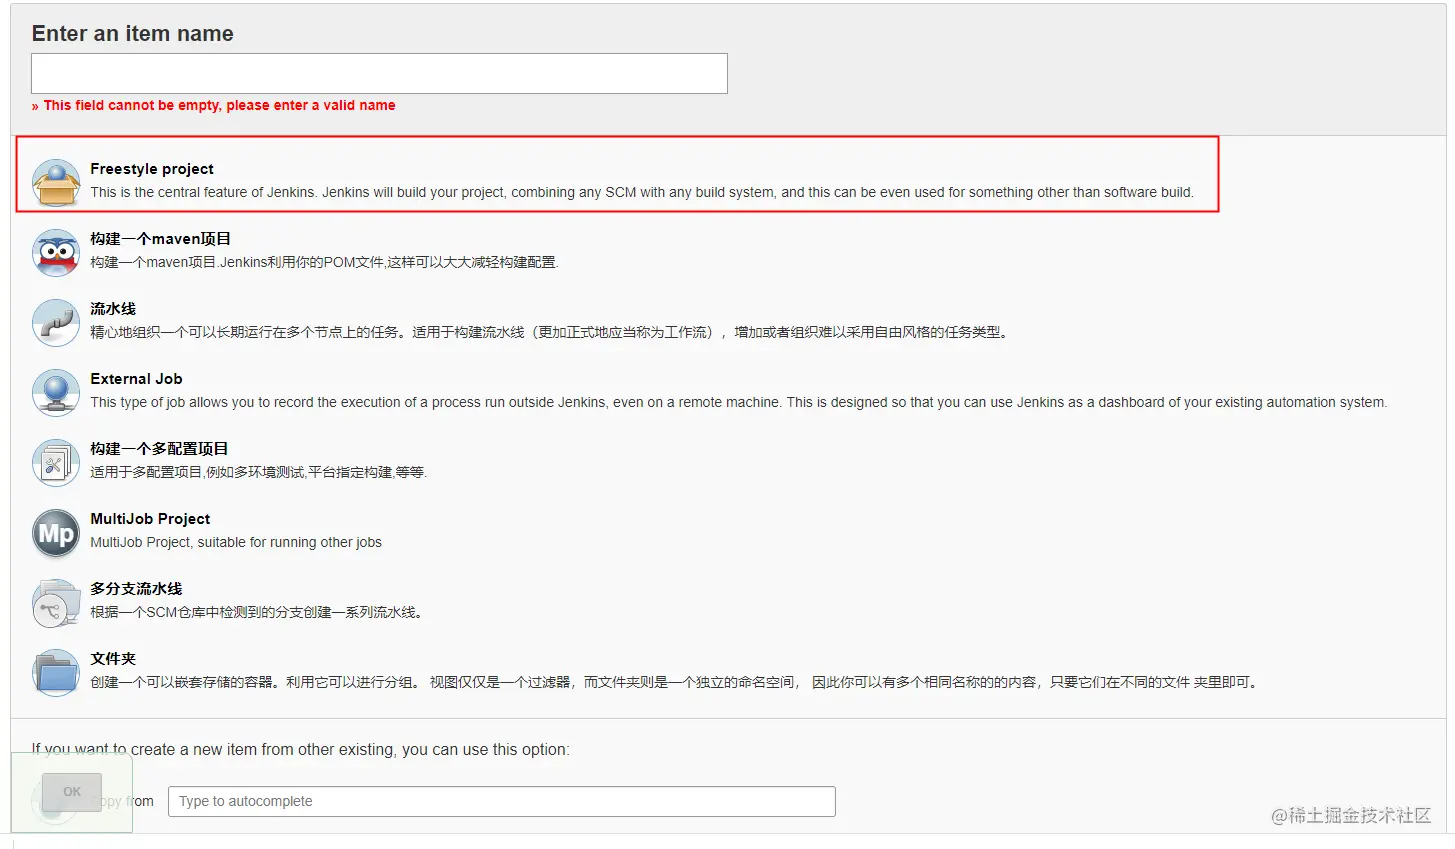
Task: Select the Freestyle project title
Action: [152, 169]
